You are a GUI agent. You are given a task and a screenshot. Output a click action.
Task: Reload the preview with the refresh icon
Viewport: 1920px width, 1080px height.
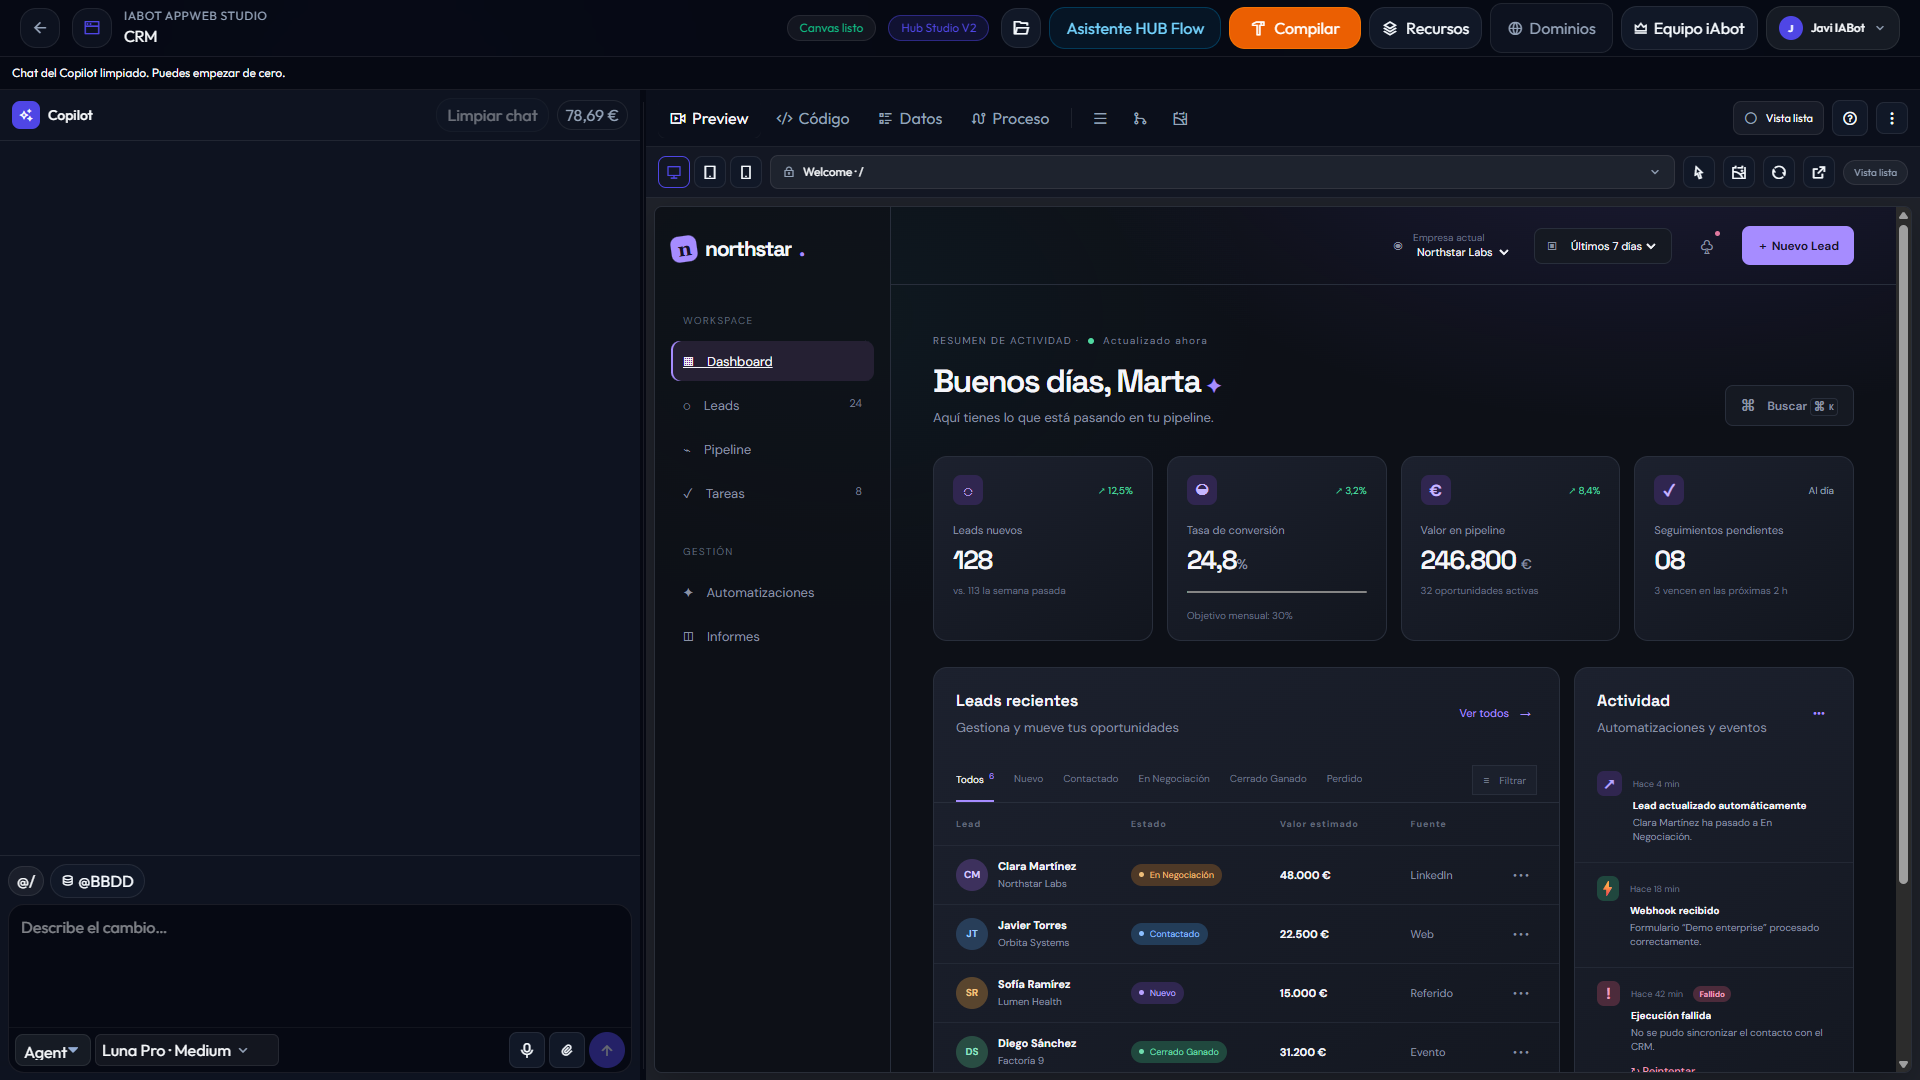[1779, 172]
